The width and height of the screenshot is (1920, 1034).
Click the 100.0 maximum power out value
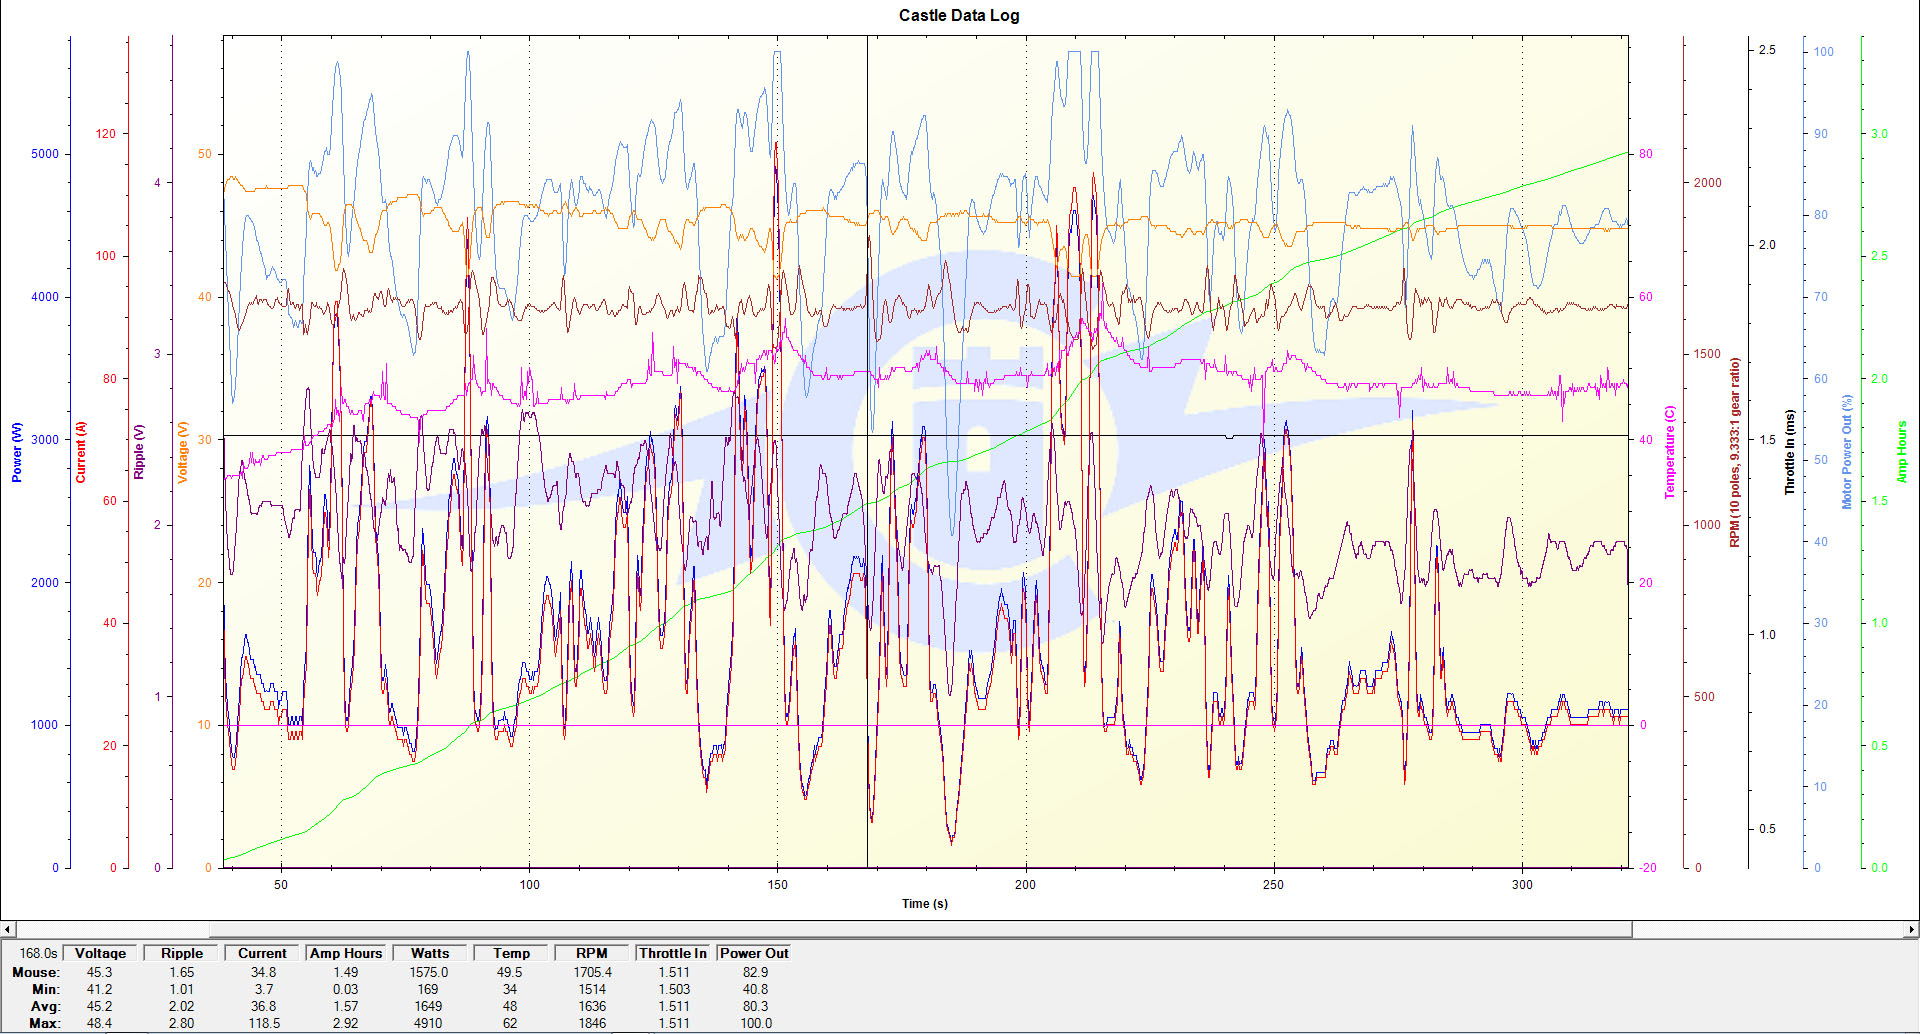click(x=755, y=1023)
